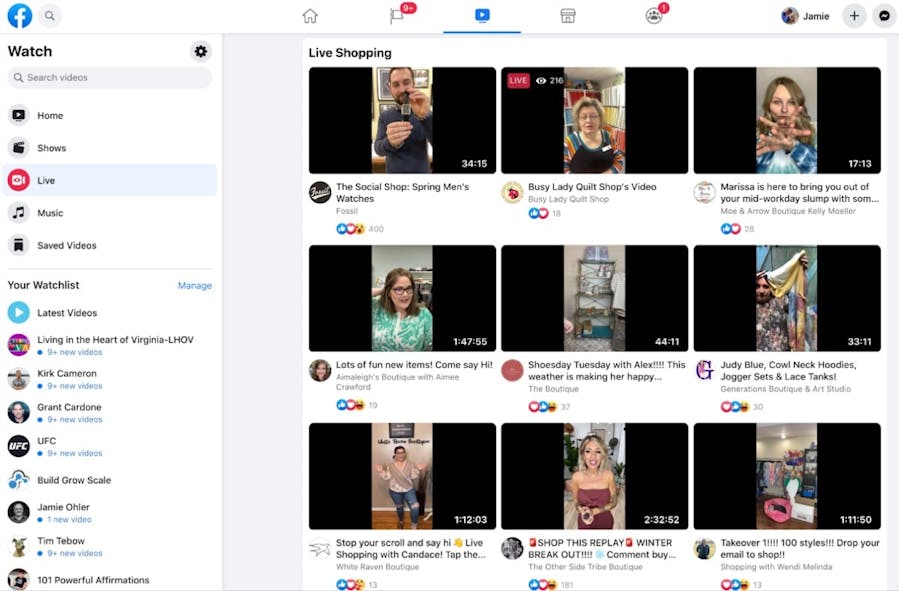Open Latest Videos in the watchlist
This screenshot has height=591, width=899.
point(67,313)
